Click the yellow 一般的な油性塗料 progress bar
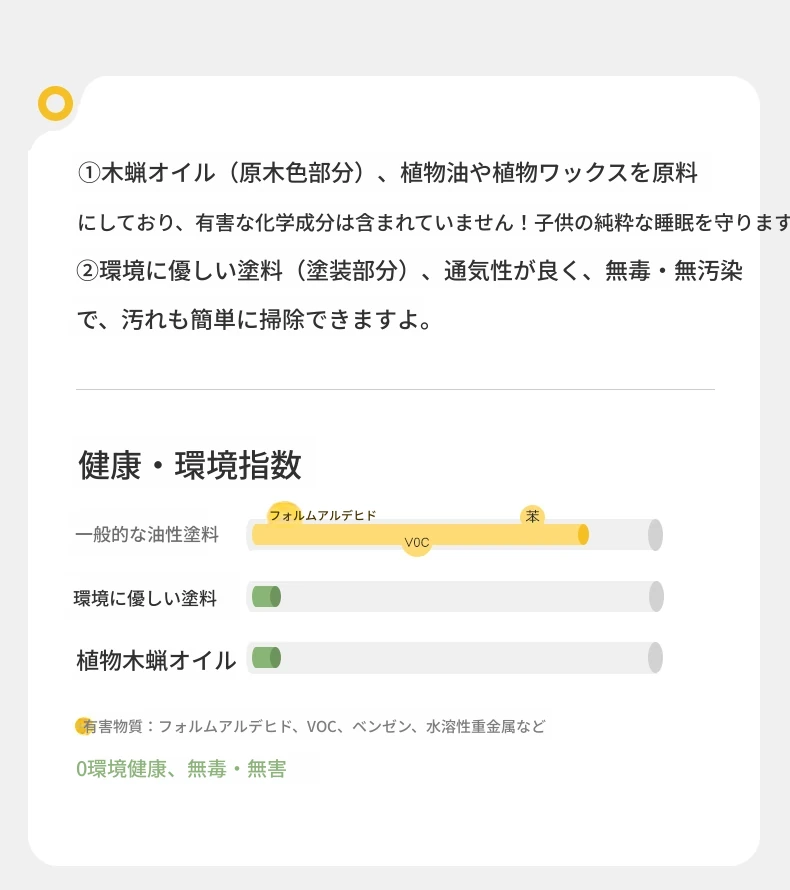The image size is (790, 890). pyautogui.click(x=420, y=535)
